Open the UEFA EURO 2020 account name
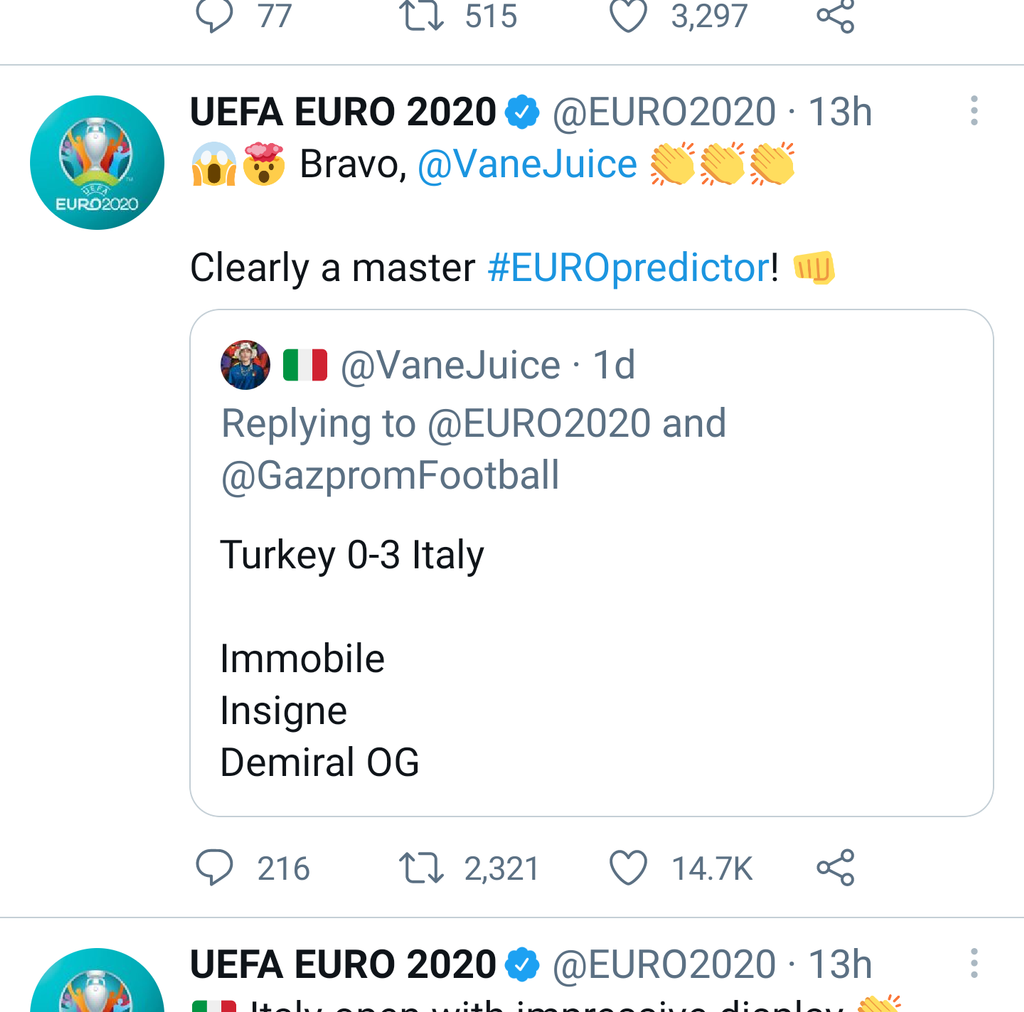The width and height of the screenshot is (1024, 1012). 343,113
